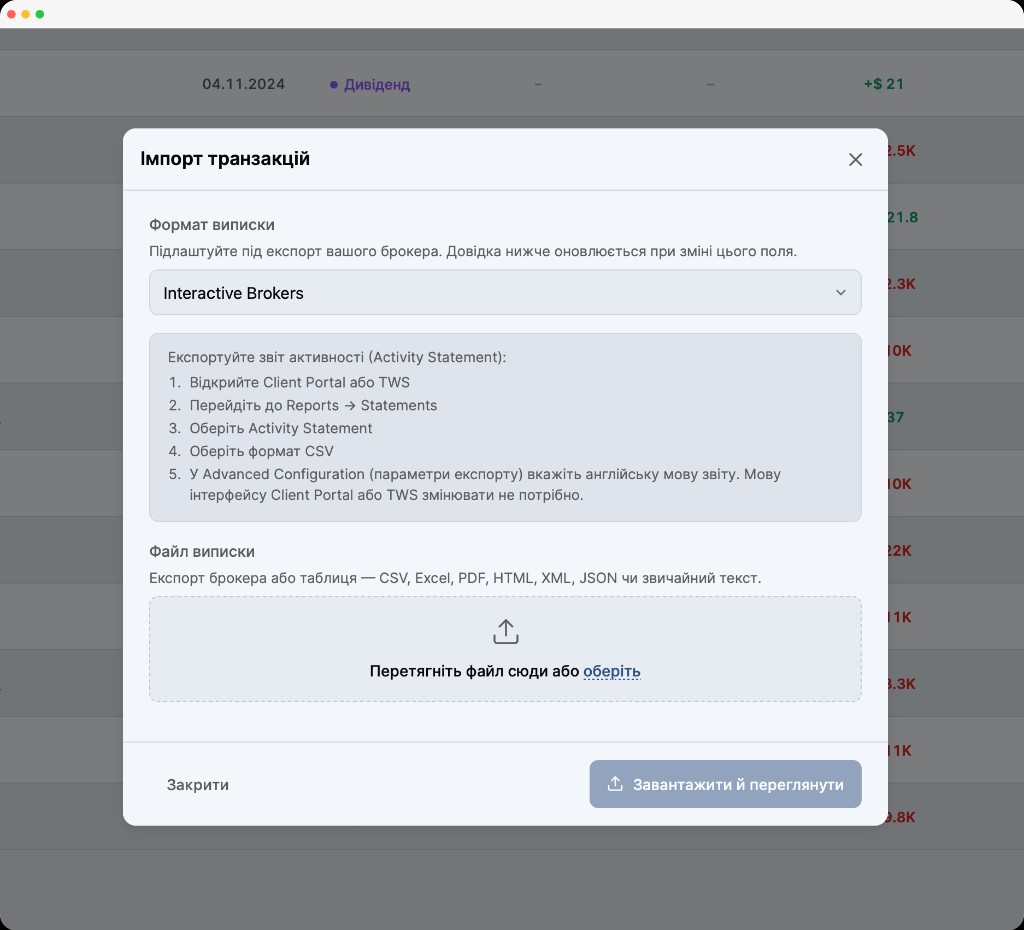Click the purple dot beside Дивіденд
1024x930 pixels.
click(x=333, y=85)
